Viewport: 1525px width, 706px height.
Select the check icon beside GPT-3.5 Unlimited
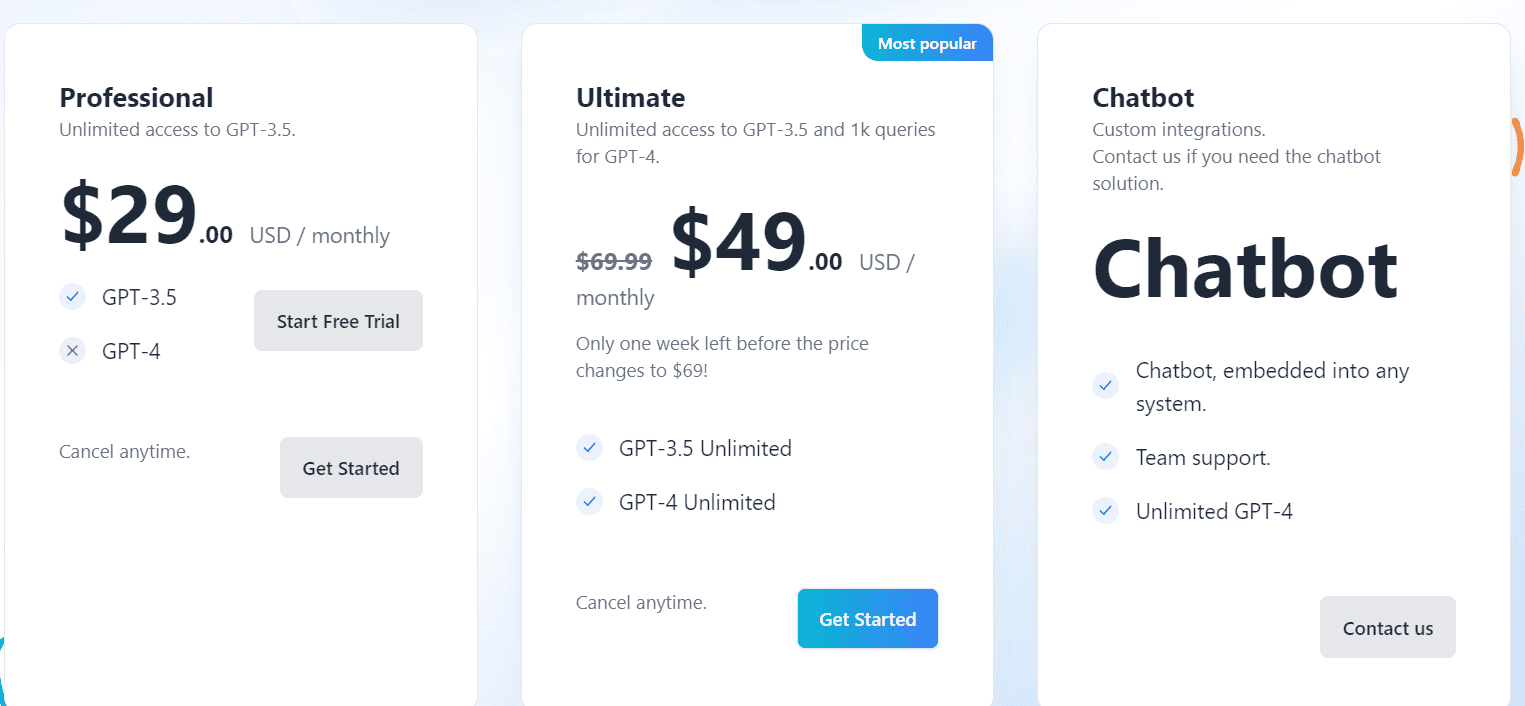(589, 447)
